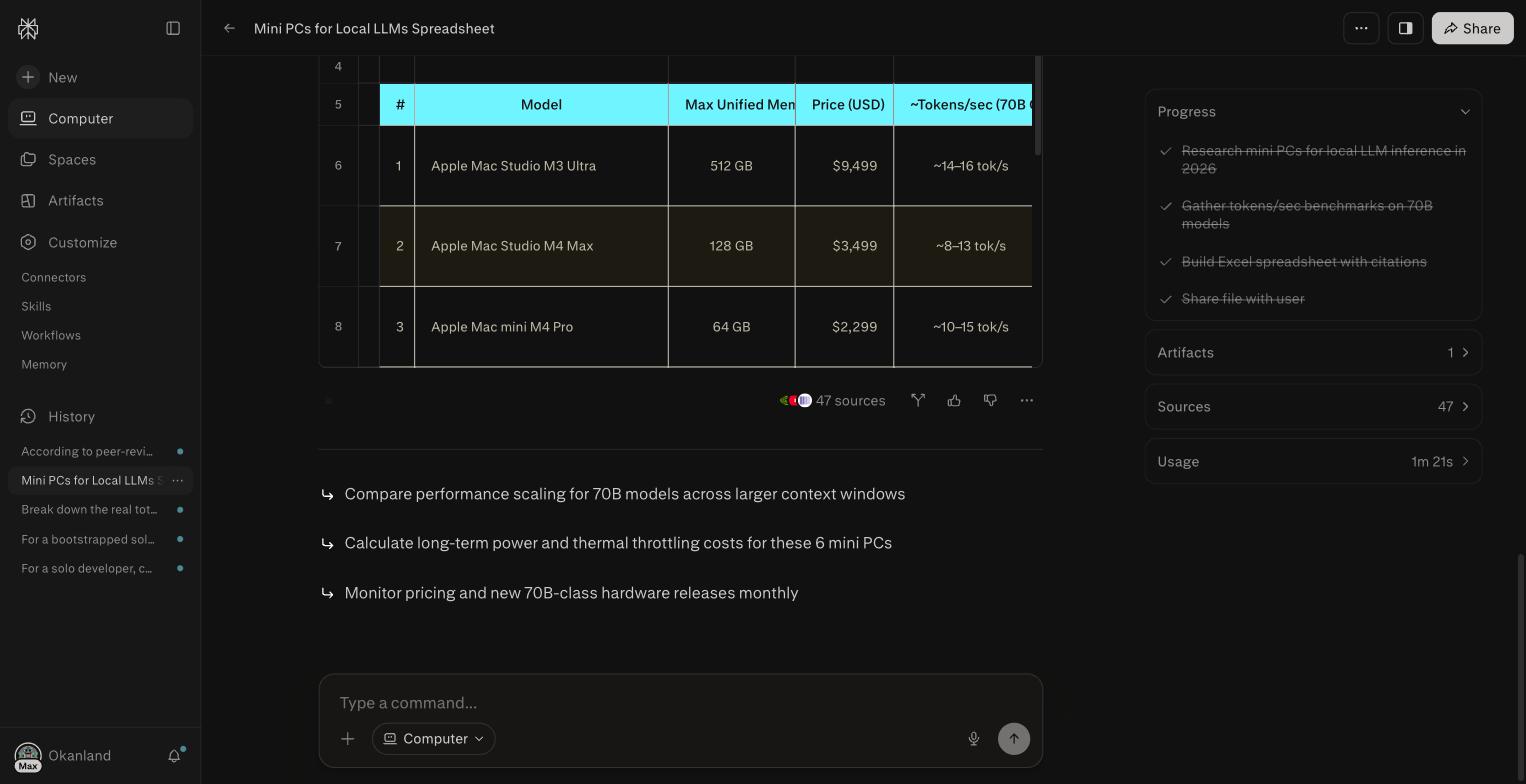The image size is (1526, 784).
Task: Click the $2,299 price cell
Action: (x=845, y=327)
